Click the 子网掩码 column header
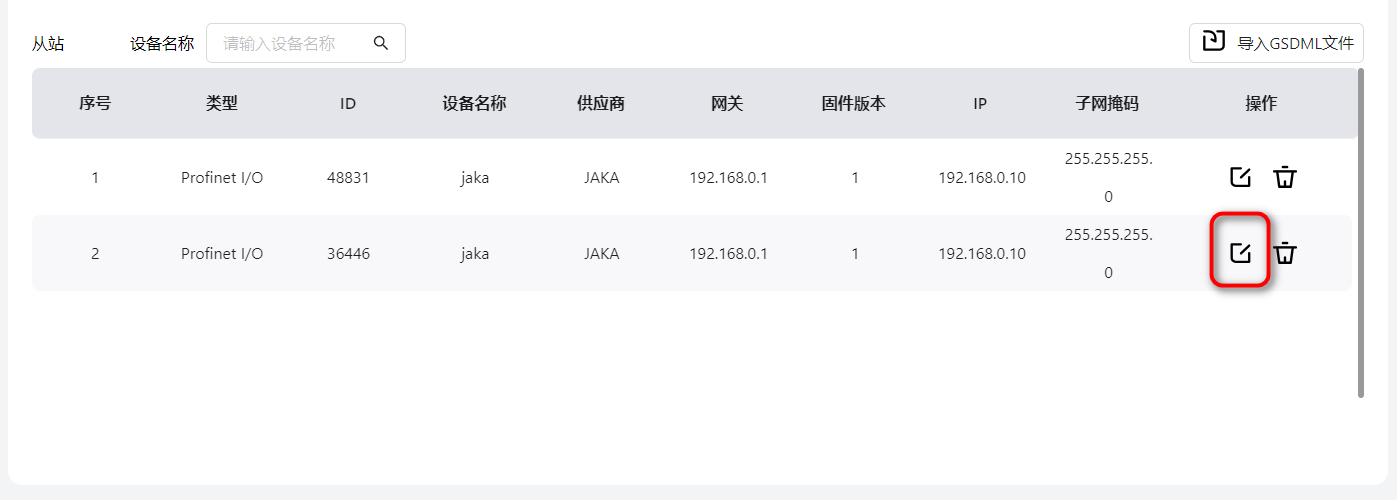The image size is (1397, 500). point(1107,103)
